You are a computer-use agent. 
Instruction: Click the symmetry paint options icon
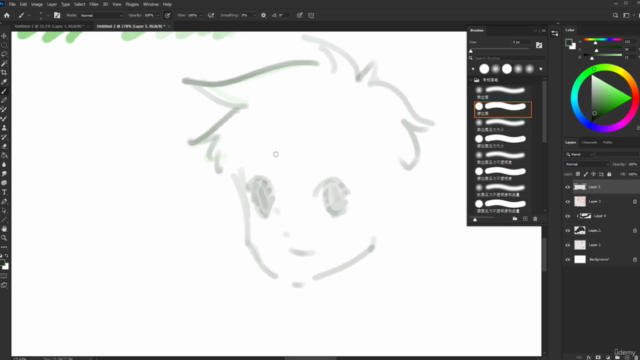point(311,16)
